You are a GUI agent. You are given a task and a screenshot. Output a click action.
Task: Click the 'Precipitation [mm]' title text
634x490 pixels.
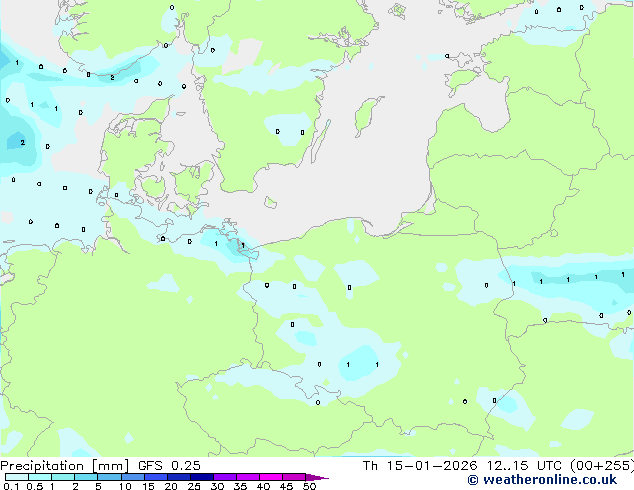pyautogui.click(x=65, y=466)
